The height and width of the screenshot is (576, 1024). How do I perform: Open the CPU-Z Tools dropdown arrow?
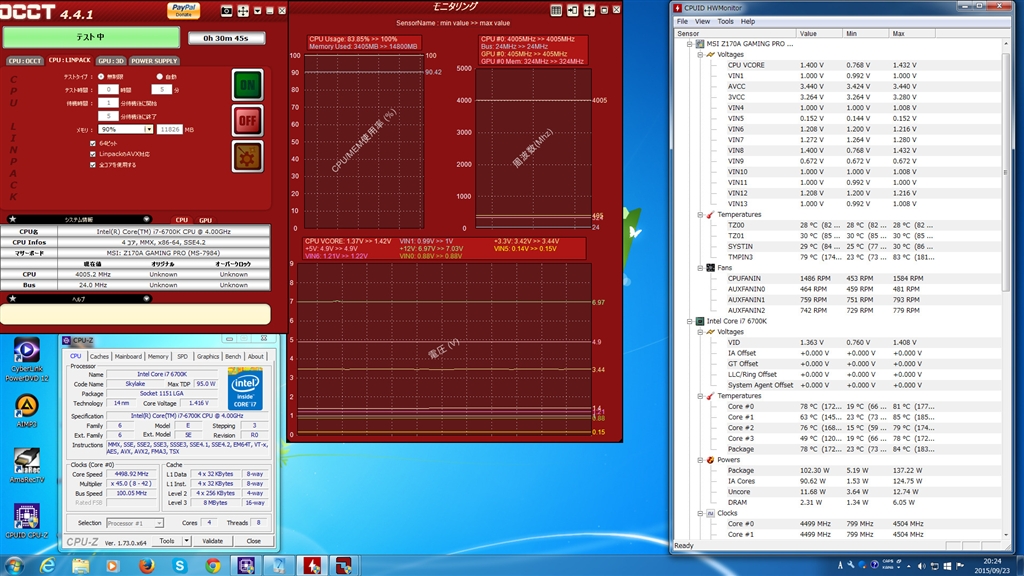pos(186,541)
